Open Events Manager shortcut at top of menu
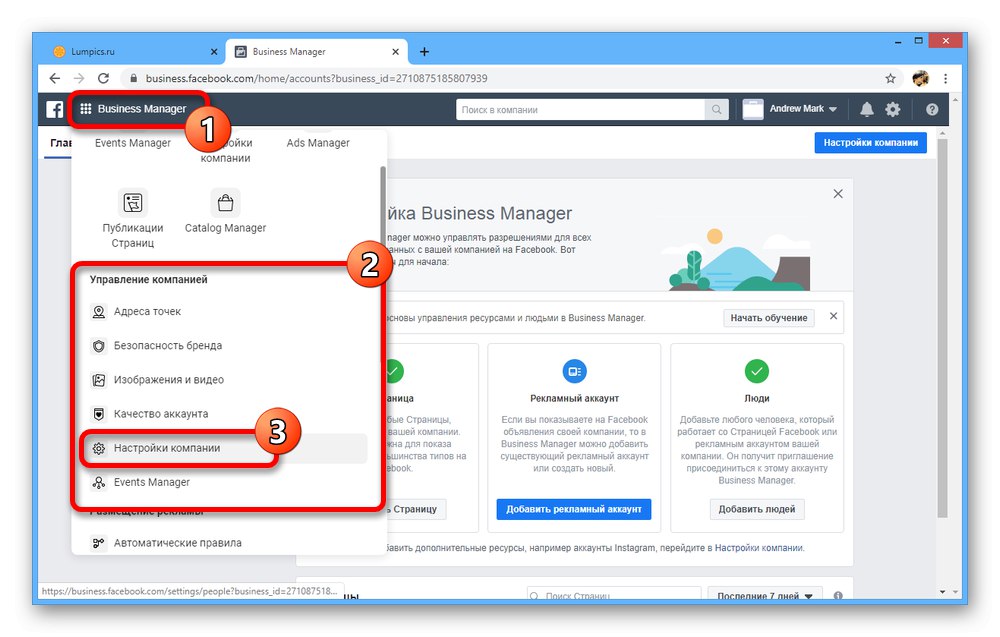Image resolution: width=1000 pixels, height=637 pixels. click(133, 143)
